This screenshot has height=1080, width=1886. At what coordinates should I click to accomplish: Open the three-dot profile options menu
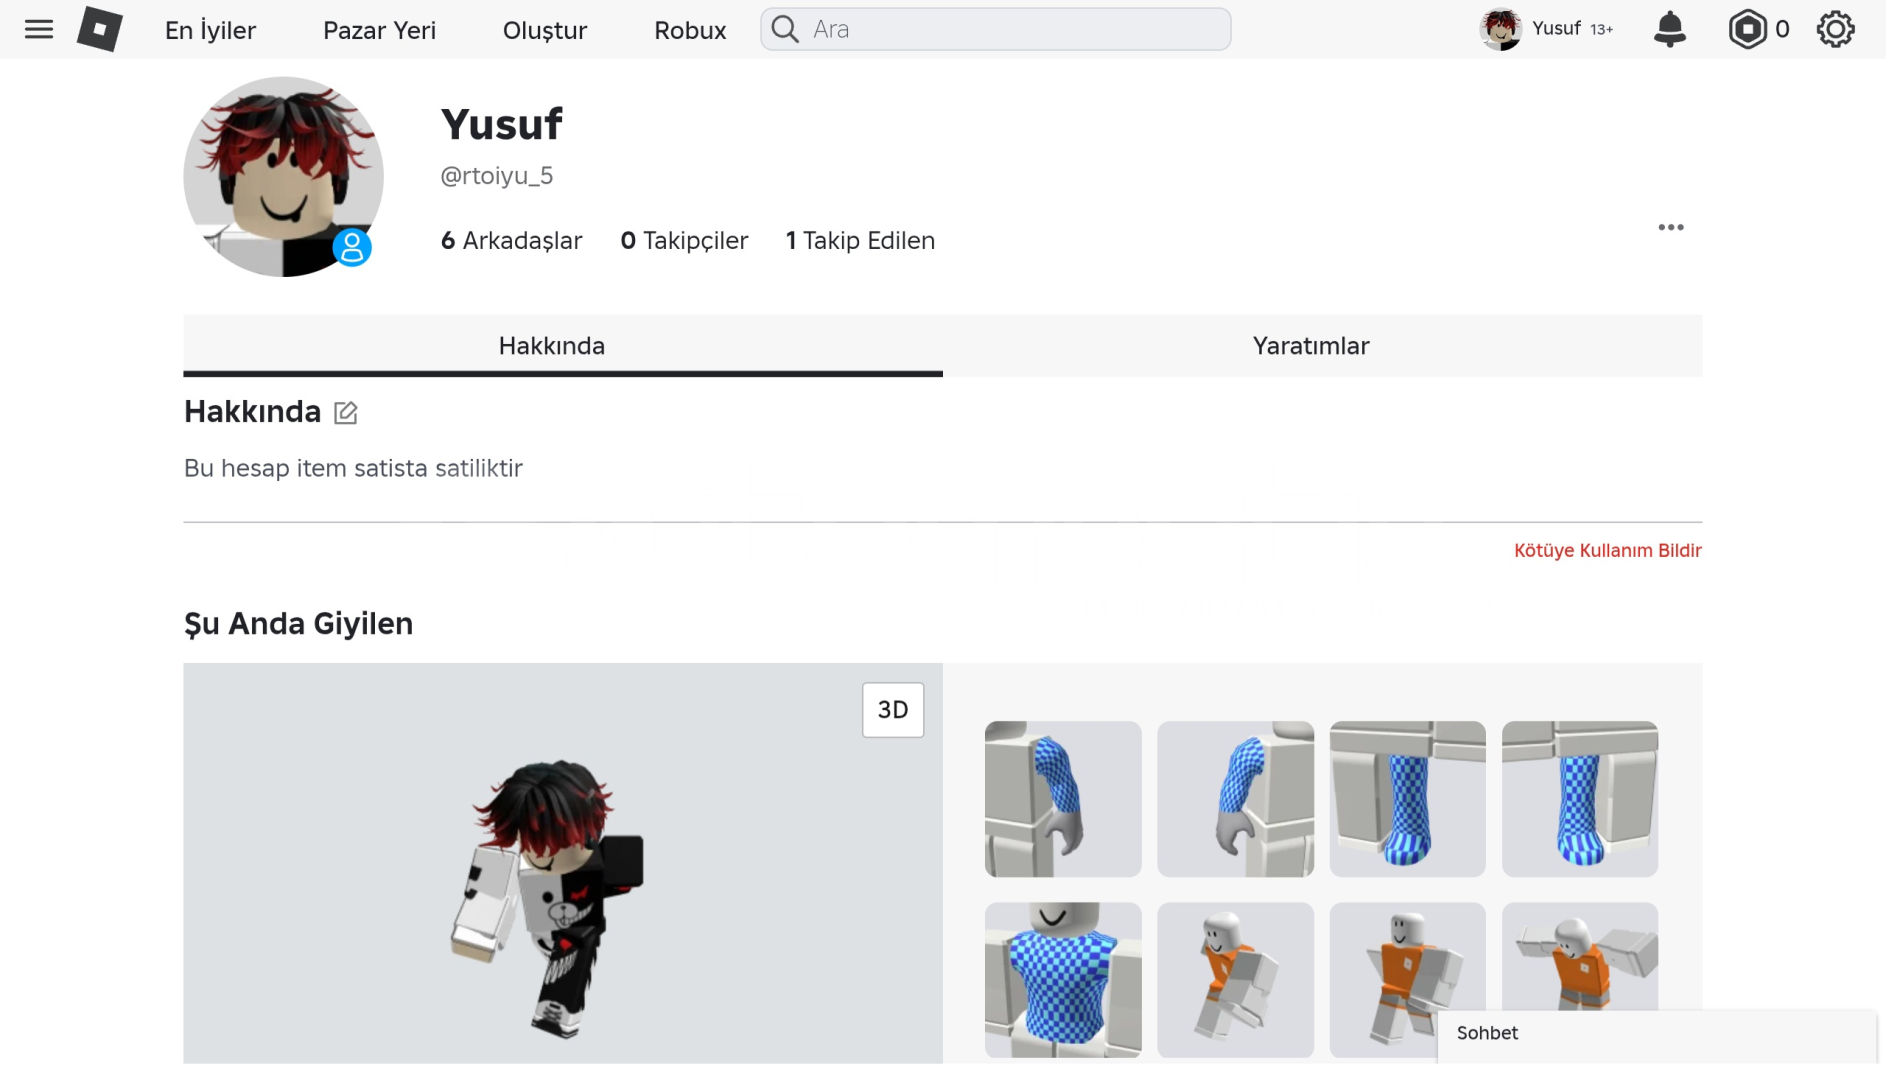(x=1670, y=227)
